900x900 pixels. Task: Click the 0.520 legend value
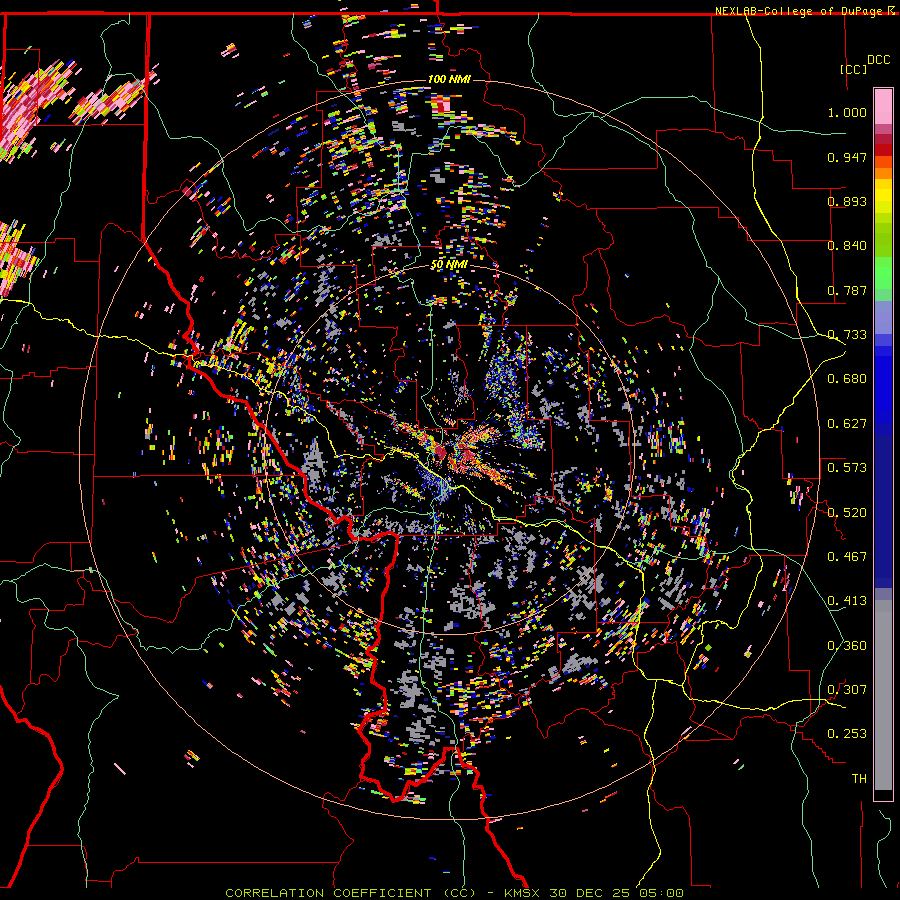[847, 513]
